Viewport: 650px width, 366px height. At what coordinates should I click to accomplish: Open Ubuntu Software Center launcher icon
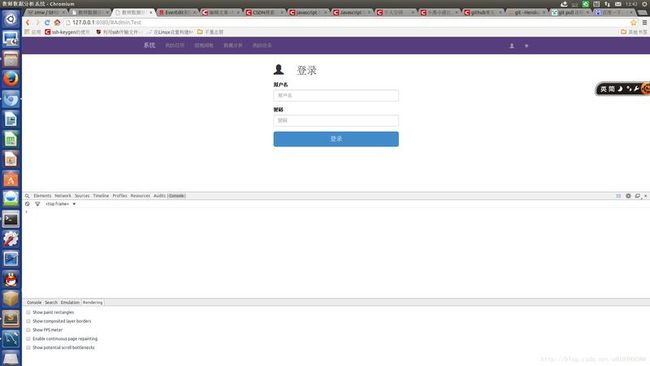[11, 179]
